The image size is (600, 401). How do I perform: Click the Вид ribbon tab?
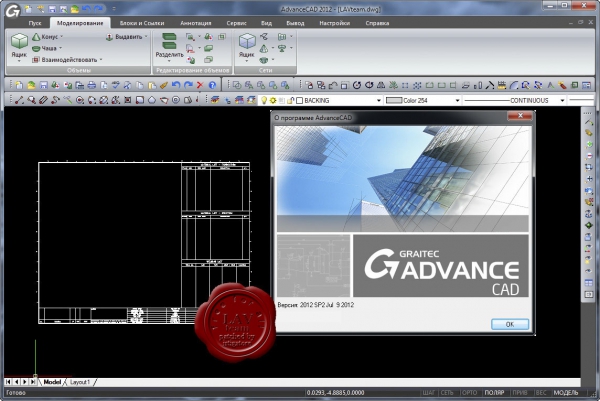click(266, 23)
